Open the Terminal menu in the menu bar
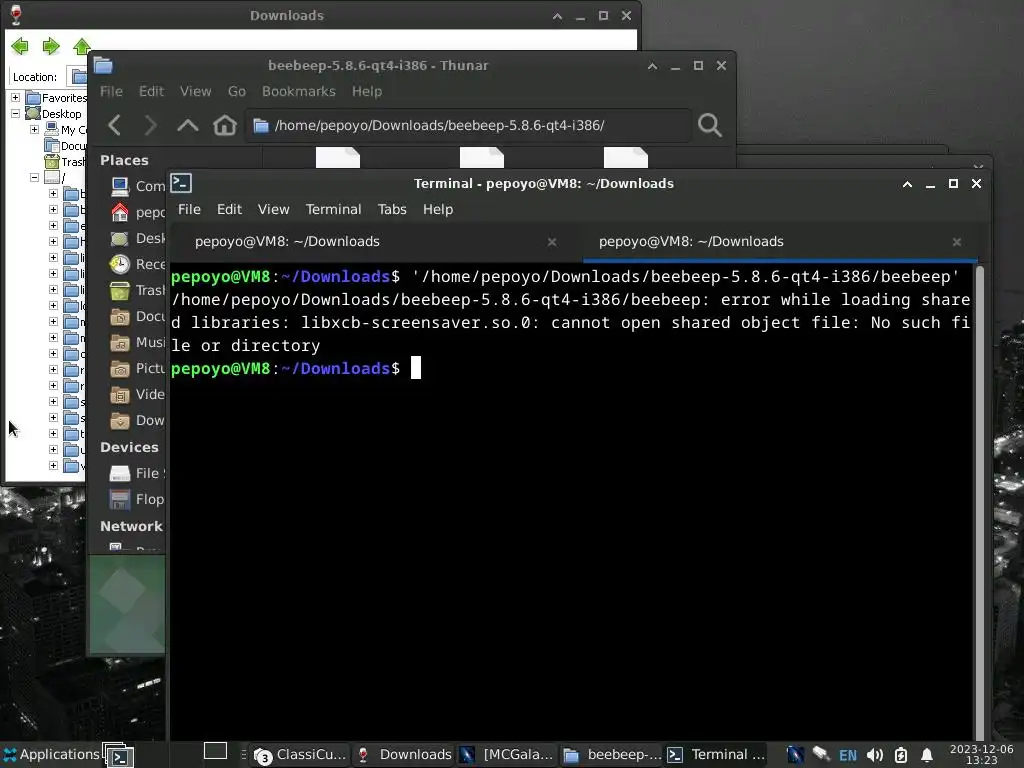The width and height of the screenshot is (1024, 768). tap(333, 209)
